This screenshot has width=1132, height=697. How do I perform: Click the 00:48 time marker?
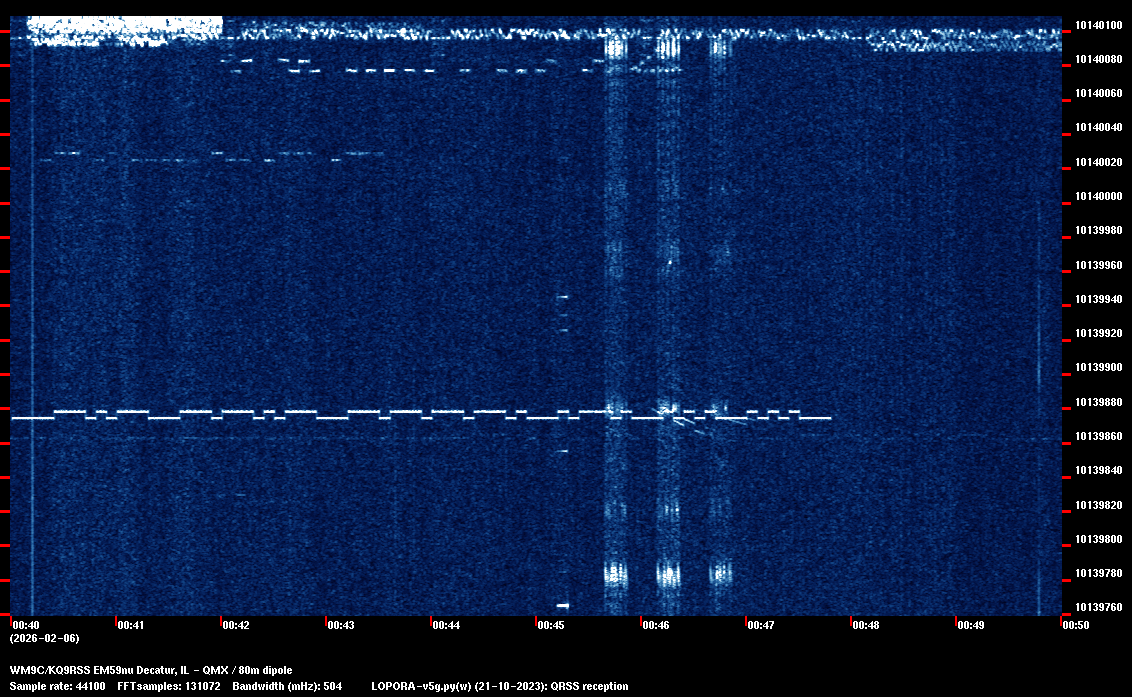866,625
